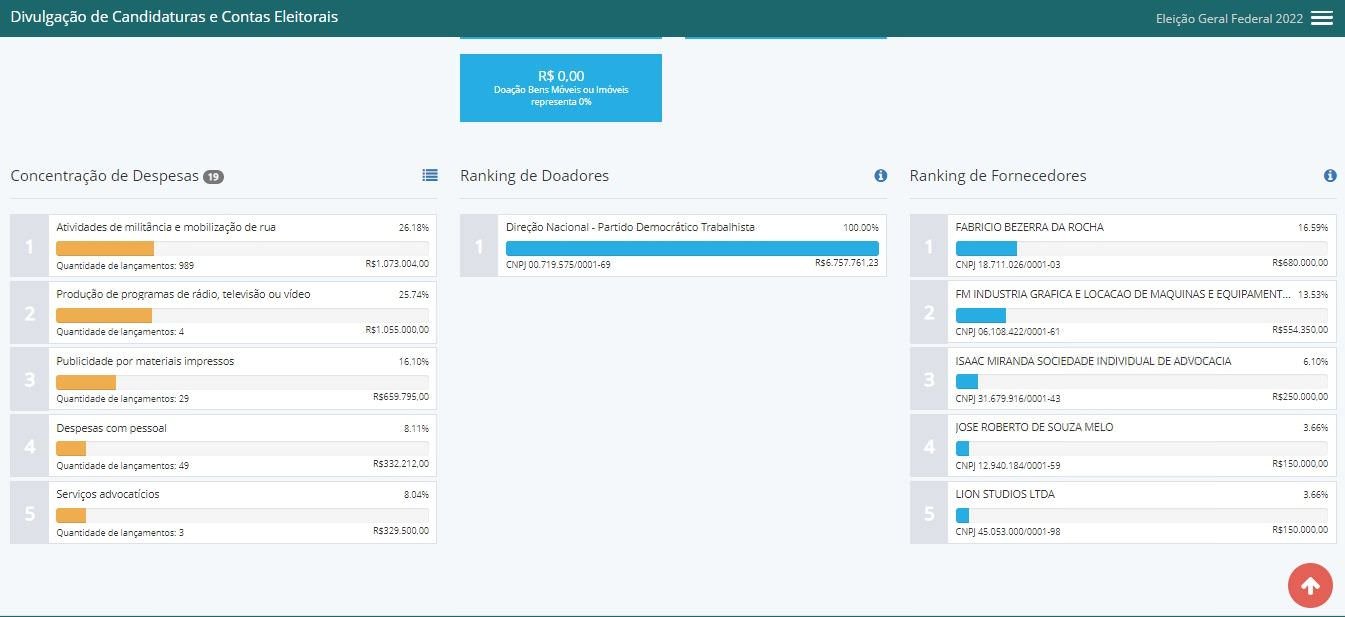This screenshot has height=617, width=1345.
Task: Click CNPJ 06.108.422/0001-61
Action: (1008, 332)
